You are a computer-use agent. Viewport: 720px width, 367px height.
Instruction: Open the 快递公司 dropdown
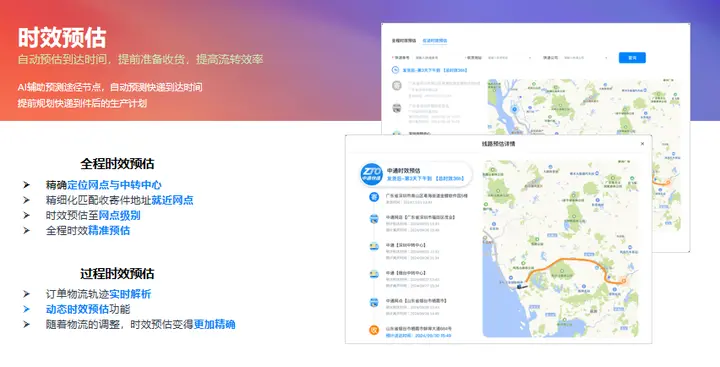click(x=585, y=58)
